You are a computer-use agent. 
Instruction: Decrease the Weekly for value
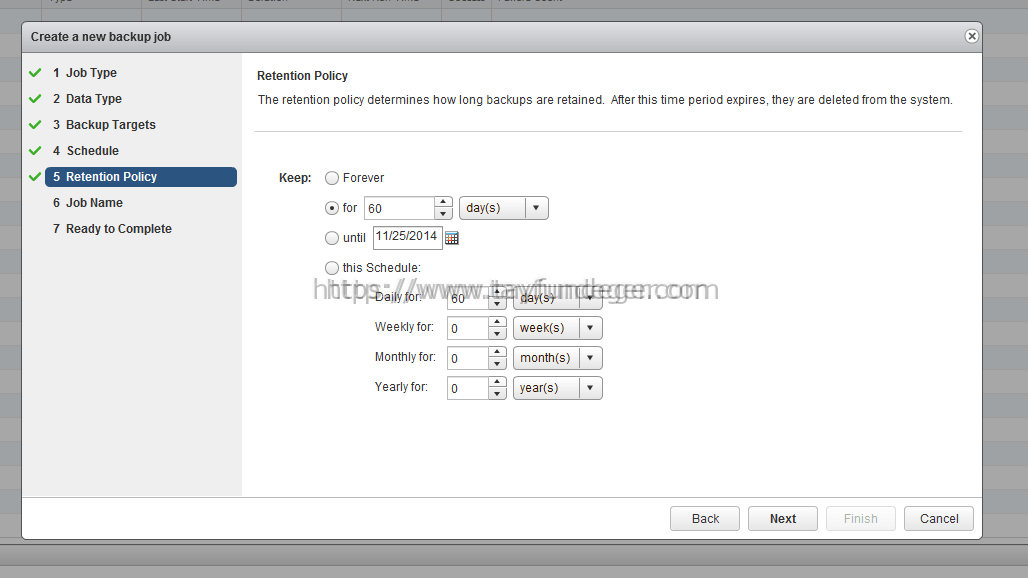pos(497,334)
